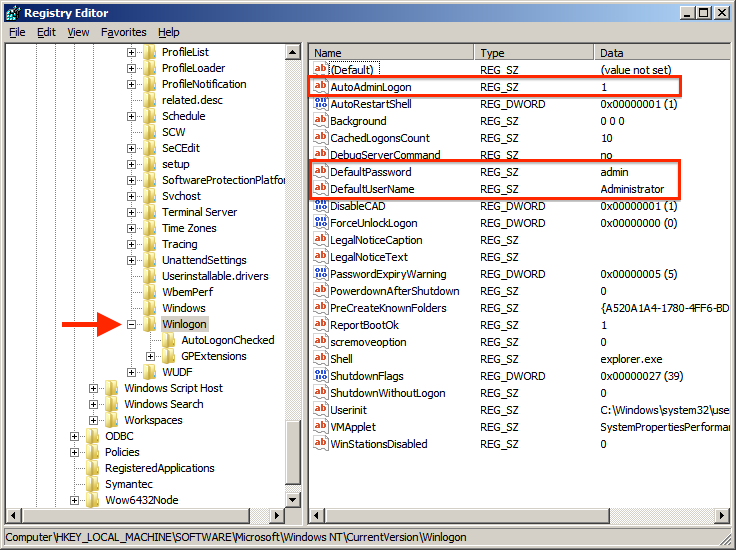
Task: Click the Symantec folder icon
Action: click(92, 484)
